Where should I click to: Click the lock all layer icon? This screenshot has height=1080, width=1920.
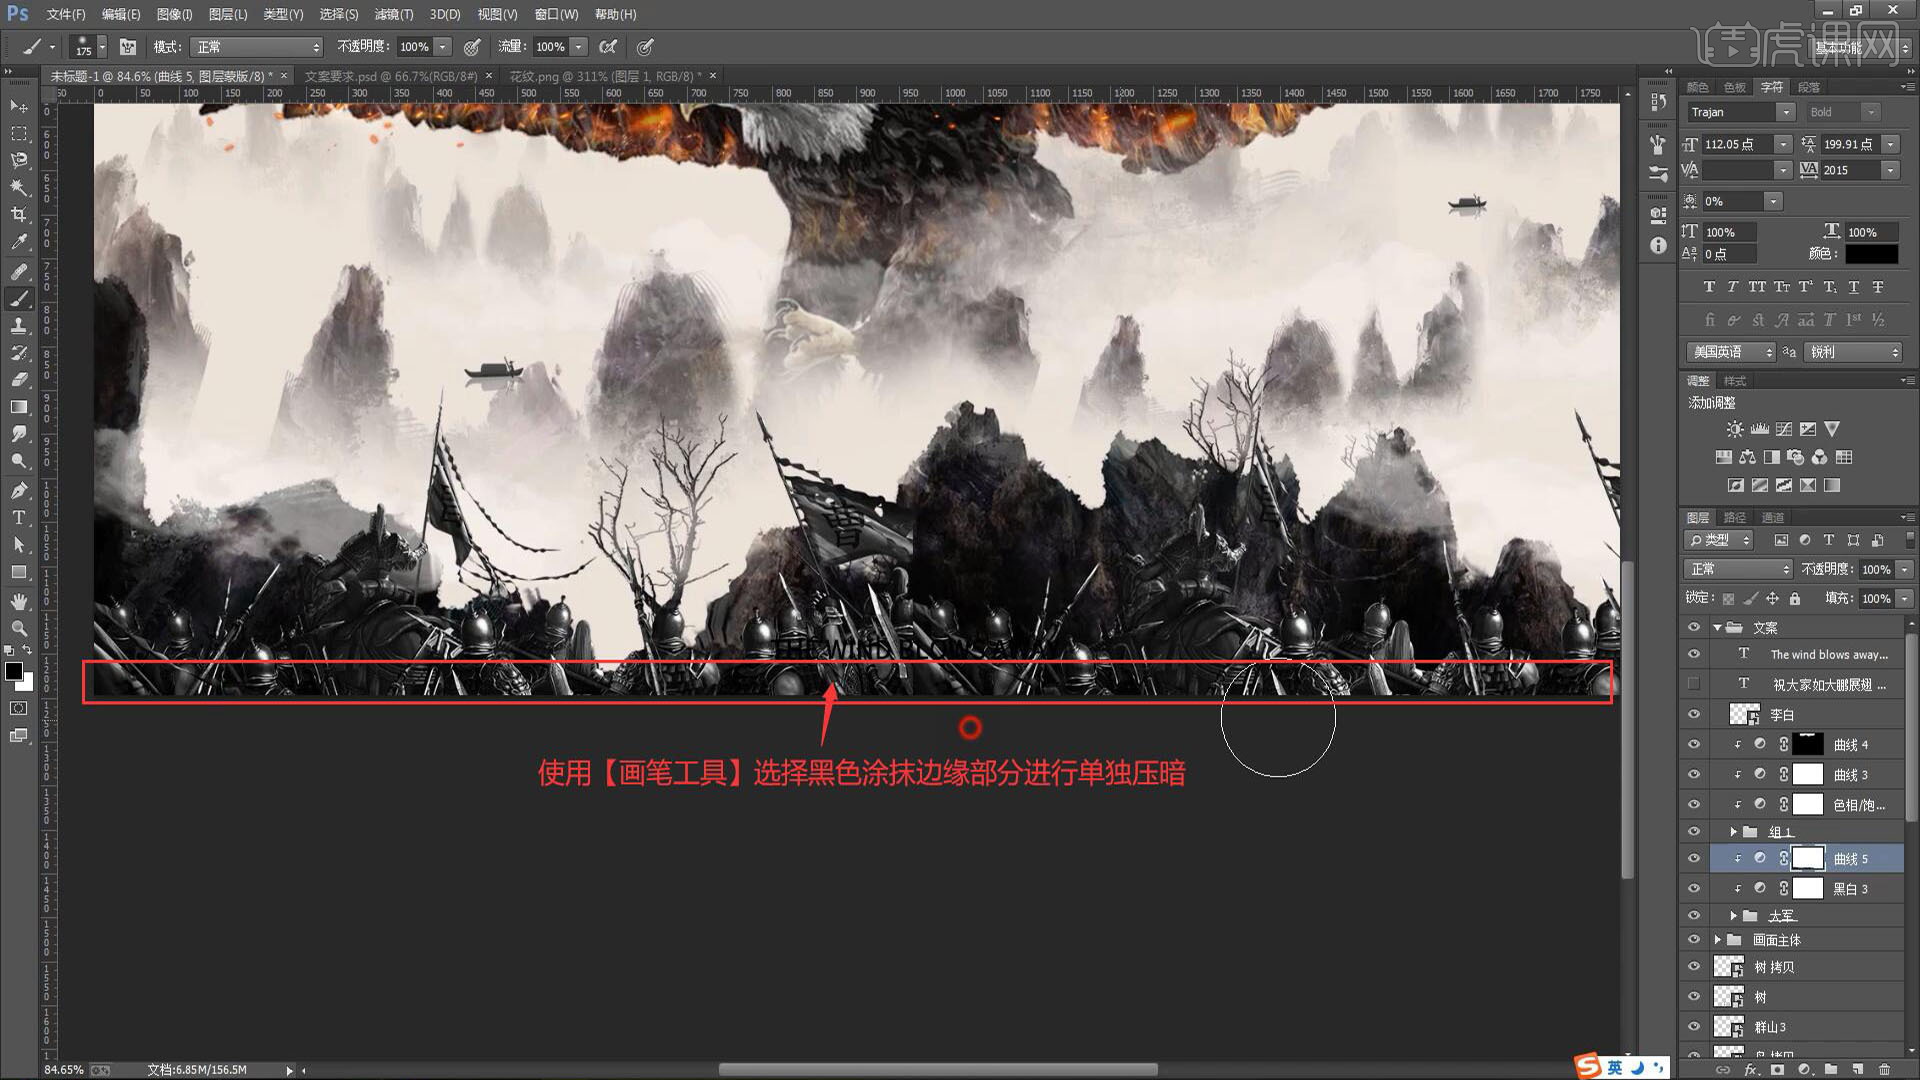coord(1795,598)
